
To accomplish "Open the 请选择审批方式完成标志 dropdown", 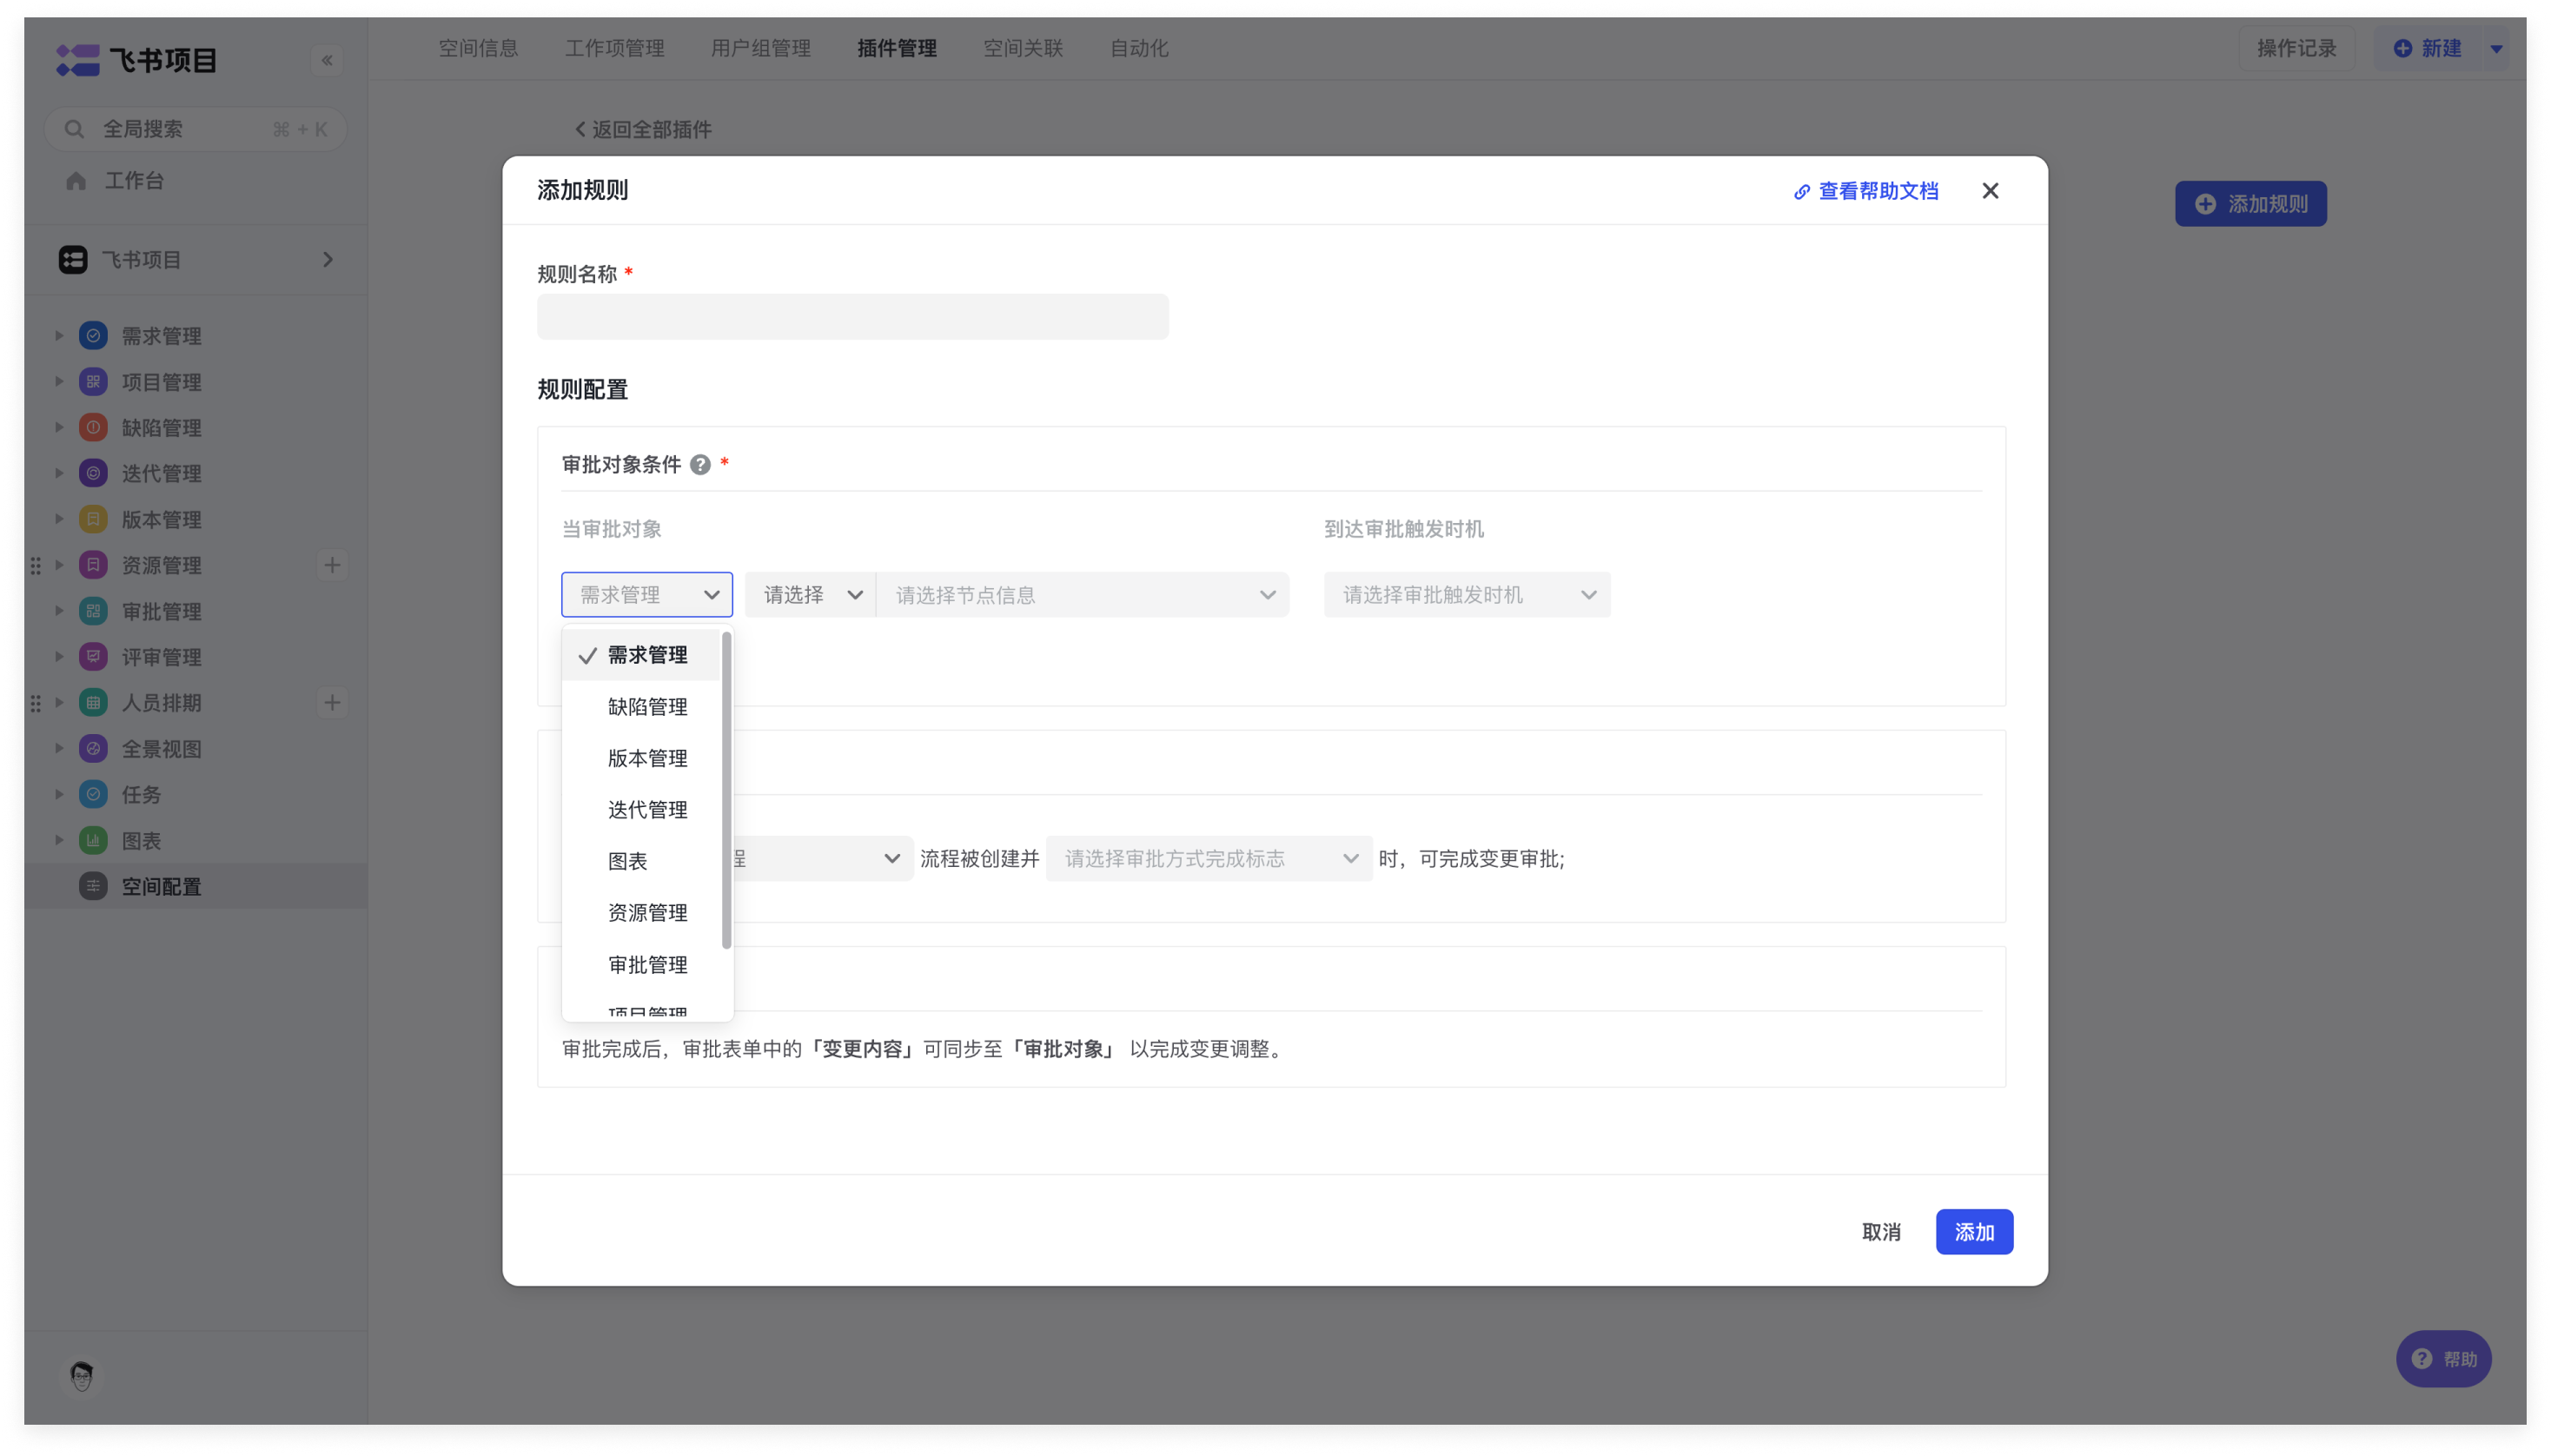I will 1209,859.
